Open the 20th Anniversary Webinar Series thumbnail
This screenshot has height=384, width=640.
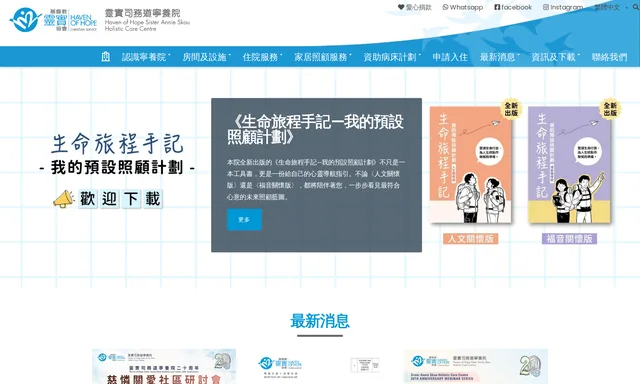click(x=476, y=366)
